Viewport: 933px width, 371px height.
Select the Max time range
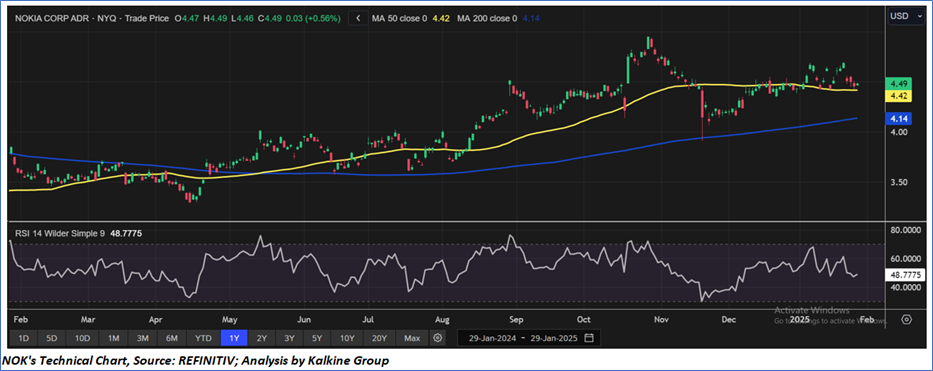coord(412,338)
